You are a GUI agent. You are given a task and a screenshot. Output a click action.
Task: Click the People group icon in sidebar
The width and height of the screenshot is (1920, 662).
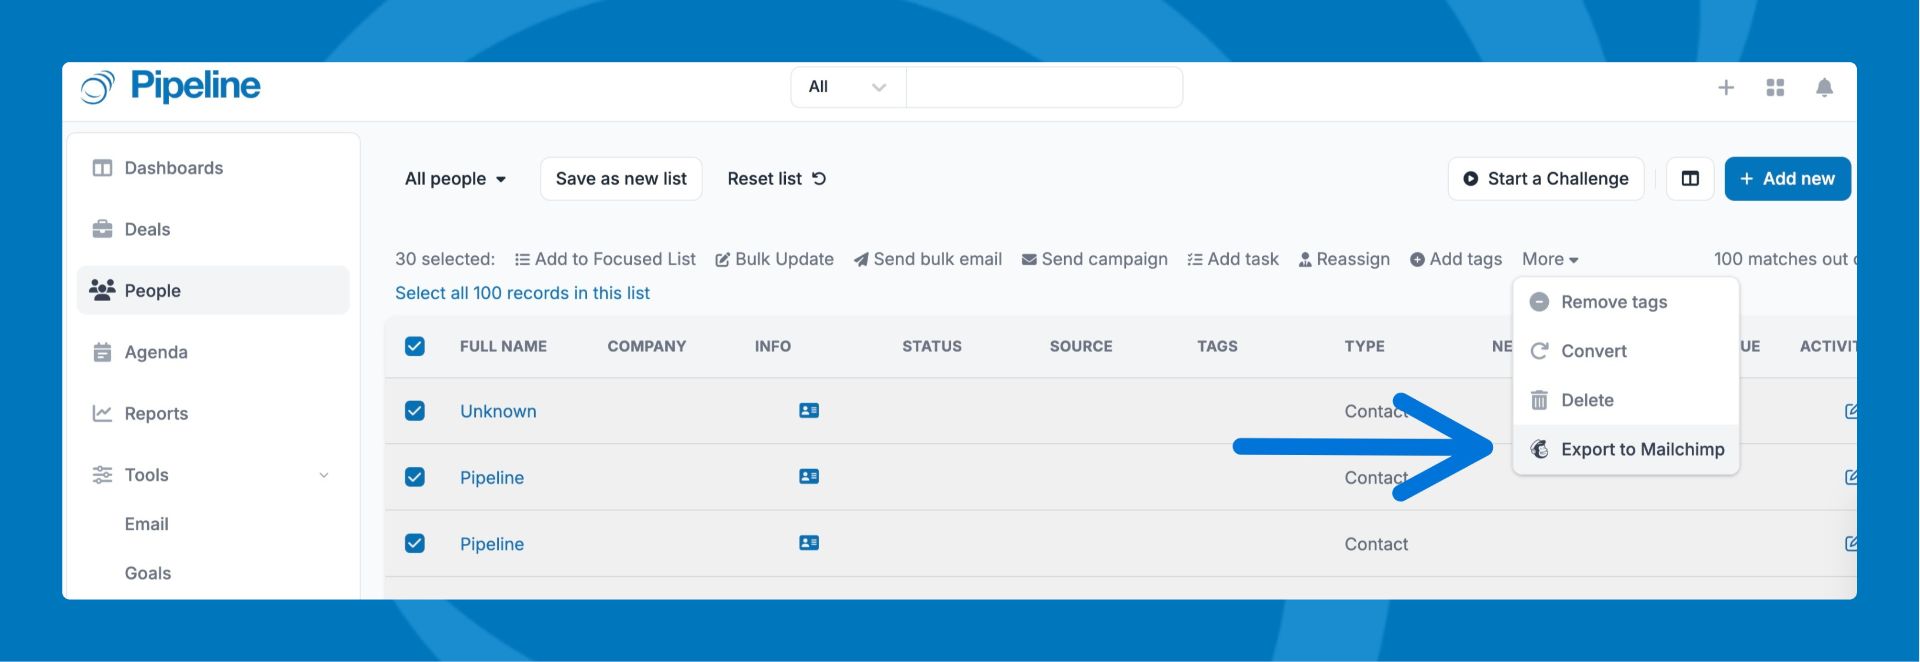click(102, 290)
